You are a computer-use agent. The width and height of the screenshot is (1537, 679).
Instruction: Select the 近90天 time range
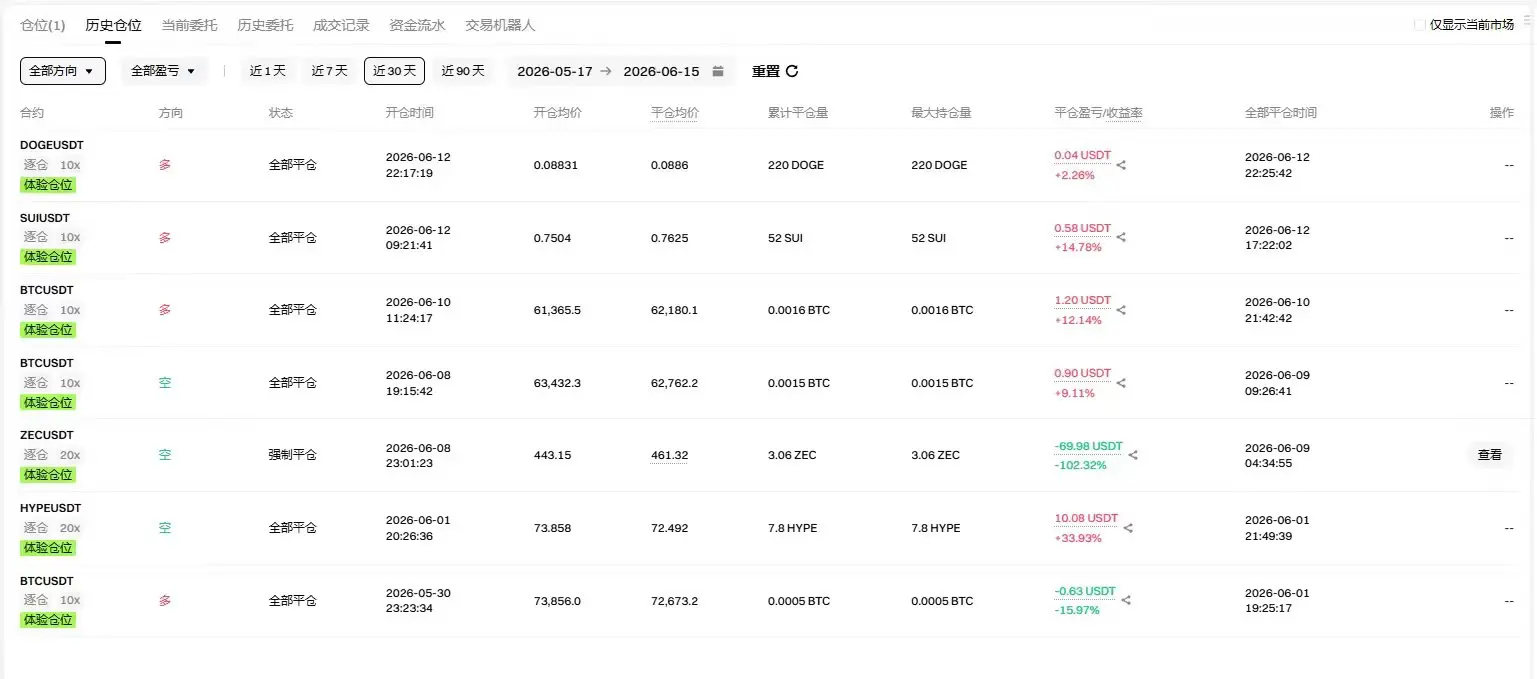(x=463, y=71)
